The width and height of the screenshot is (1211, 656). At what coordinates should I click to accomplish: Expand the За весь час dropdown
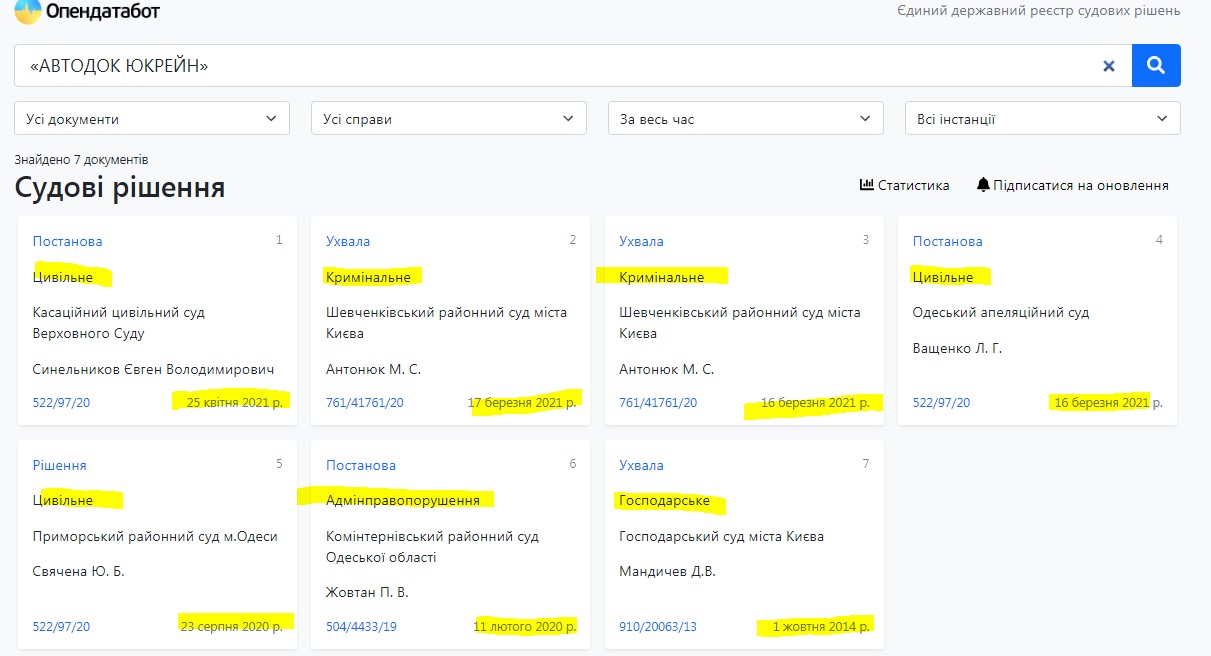tap(745, 118)
